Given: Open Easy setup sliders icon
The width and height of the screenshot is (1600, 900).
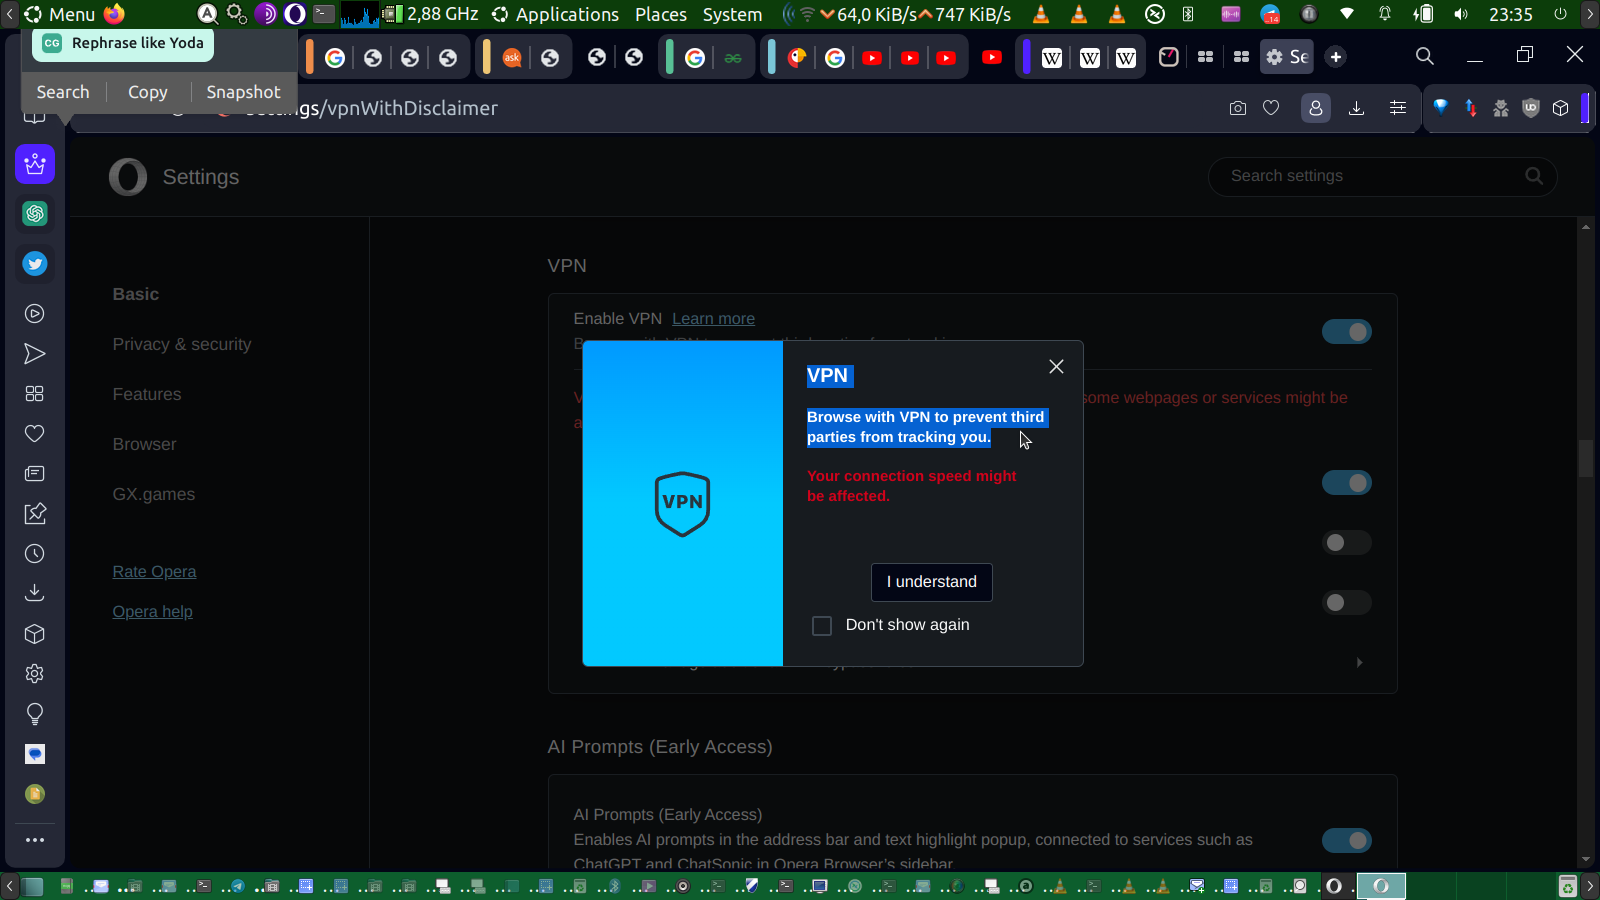Looking at the screenshot, I should coord(1398,108).
